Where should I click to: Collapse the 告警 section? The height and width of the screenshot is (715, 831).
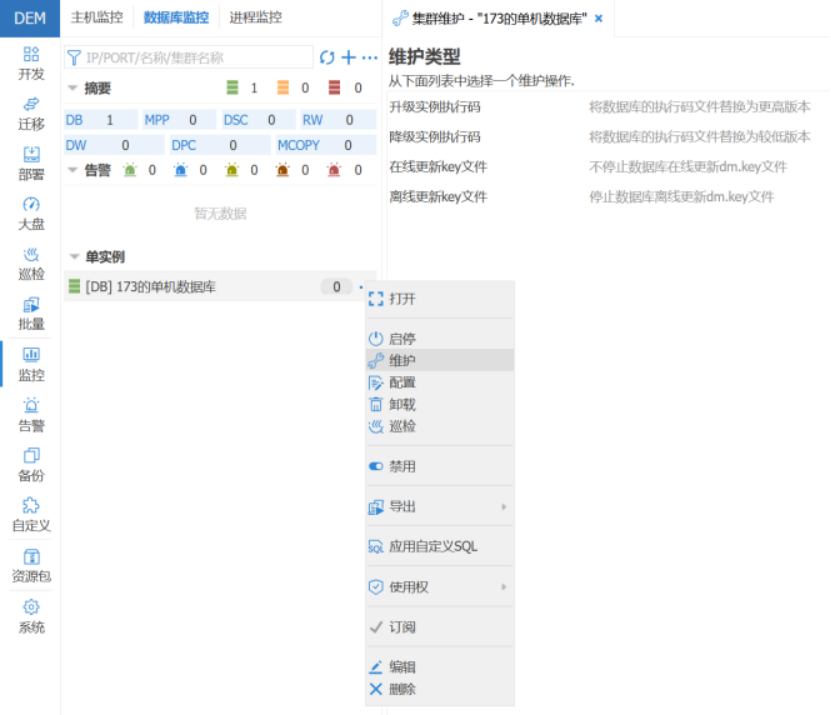pyautogui.click(x=73, y=170)
